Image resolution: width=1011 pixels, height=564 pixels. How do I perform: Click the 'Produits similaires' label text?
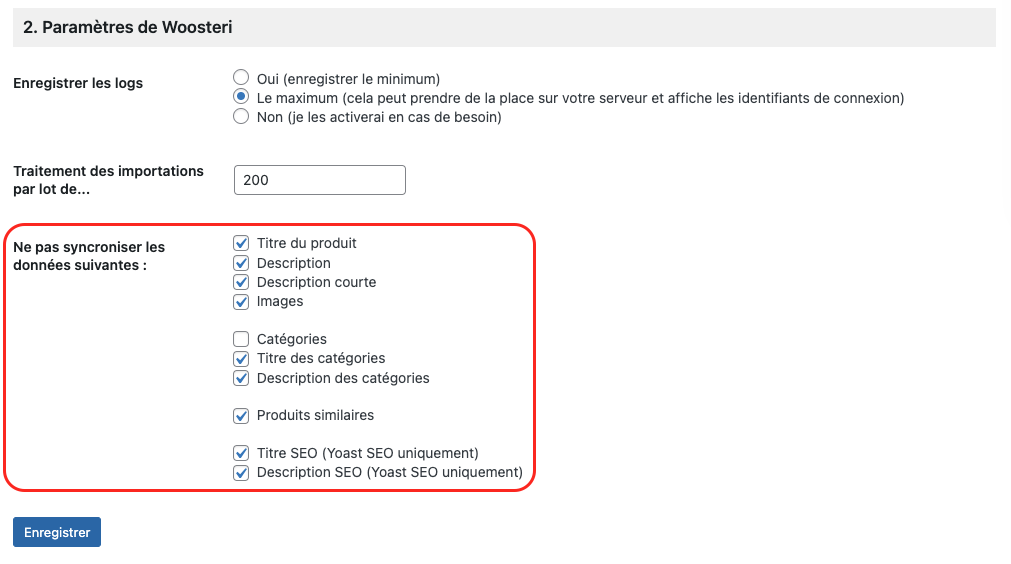[315, 415]
